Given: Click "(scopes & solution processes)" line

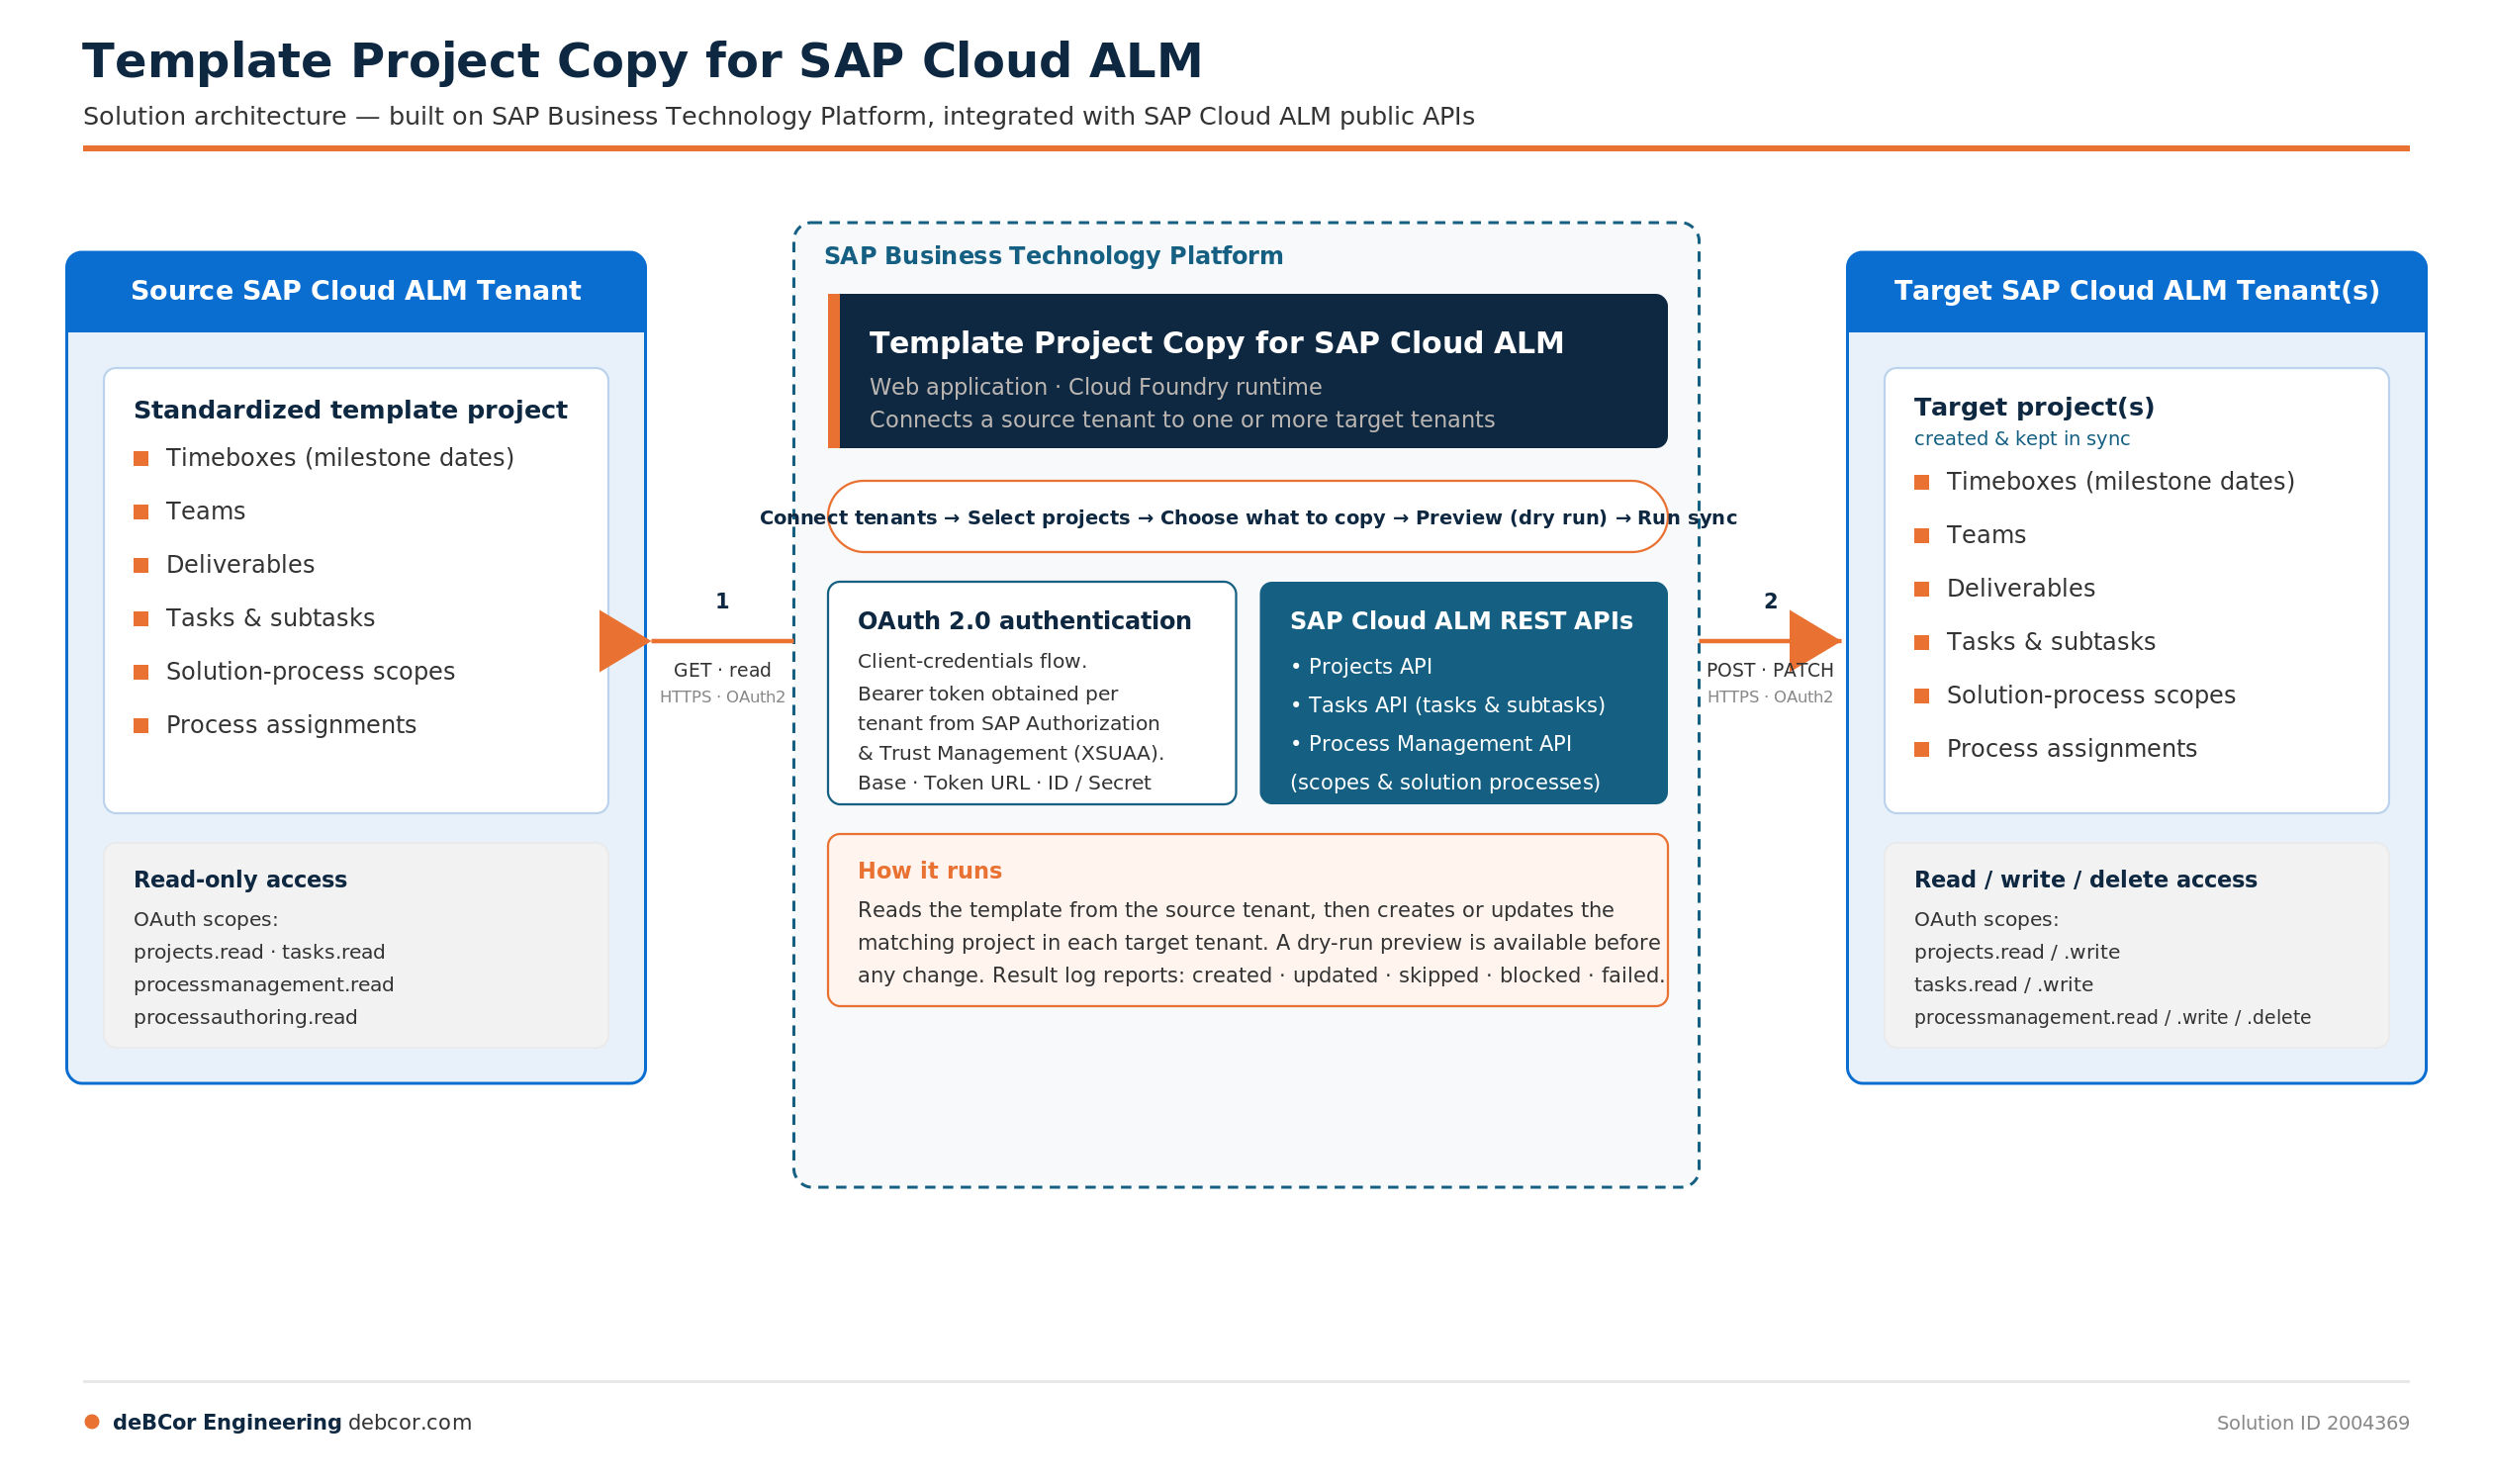Looking at the screenshot, I should (x=1444, y=783).
